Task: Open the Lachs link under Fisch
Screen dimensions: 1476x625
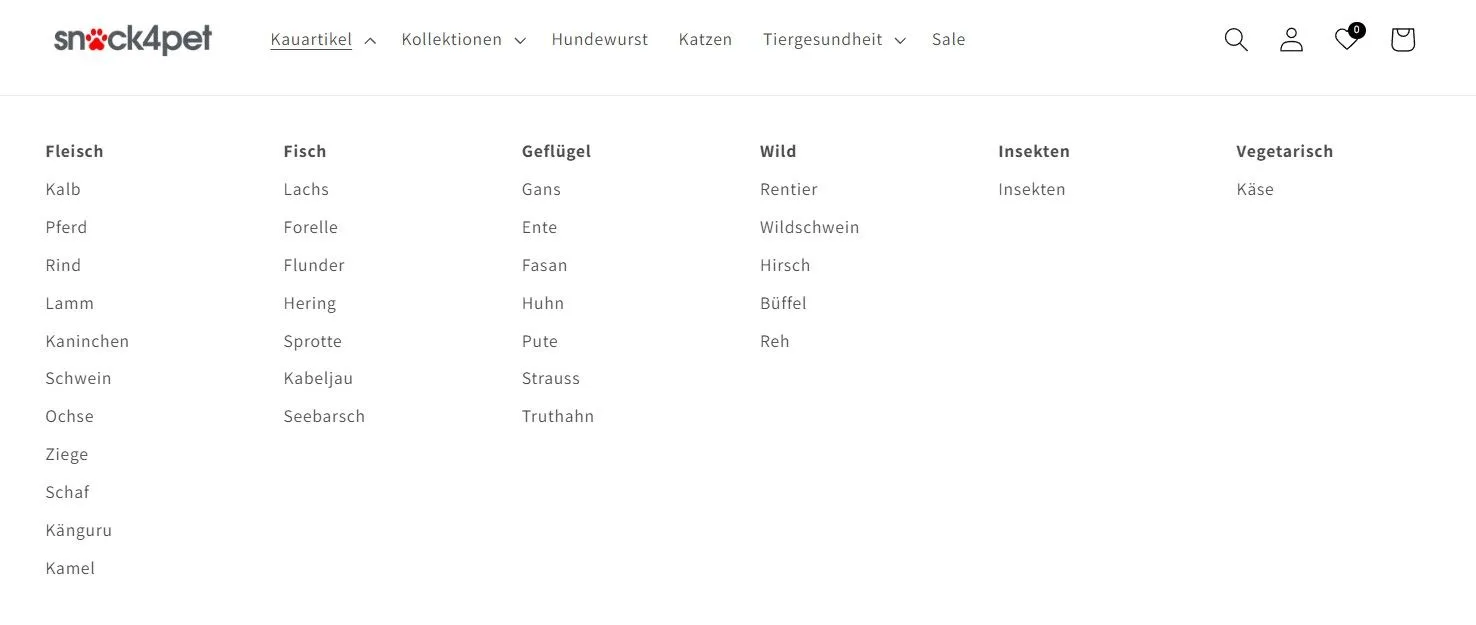Action: pos(306,189)
